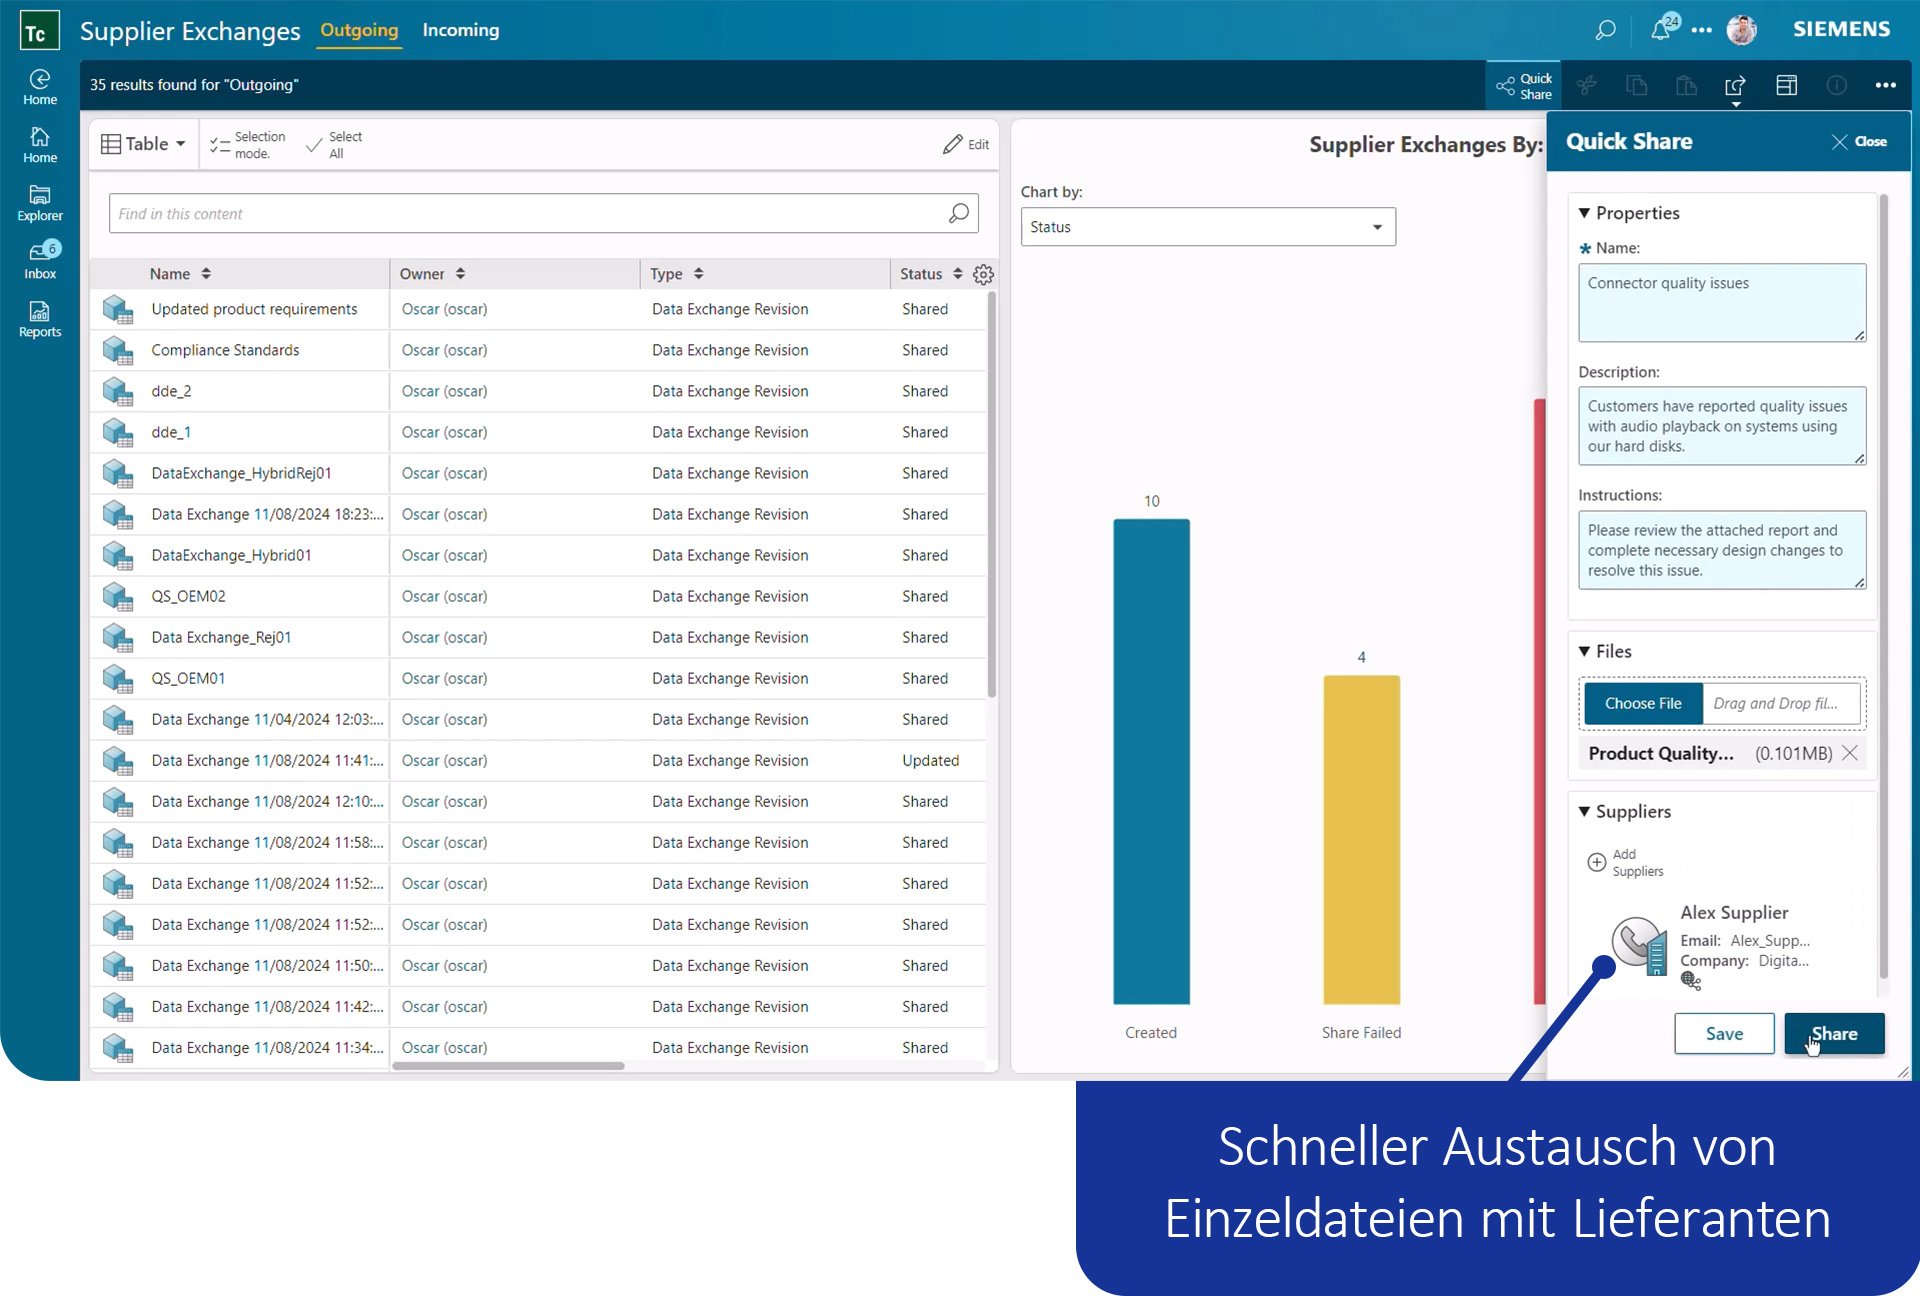Collapse the Properties section in Quick Share
This screenshot has width=1920, height=1296.
click(1585, 212)
